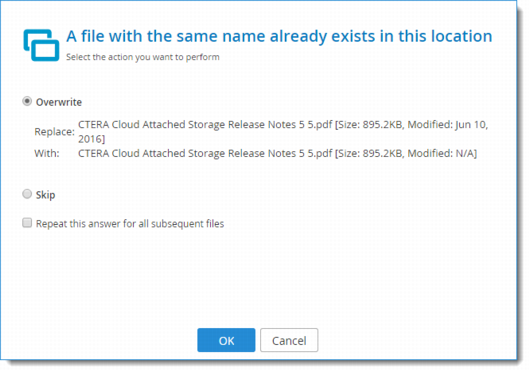Click the duplicate-file icon beside the title

point(41,45)
